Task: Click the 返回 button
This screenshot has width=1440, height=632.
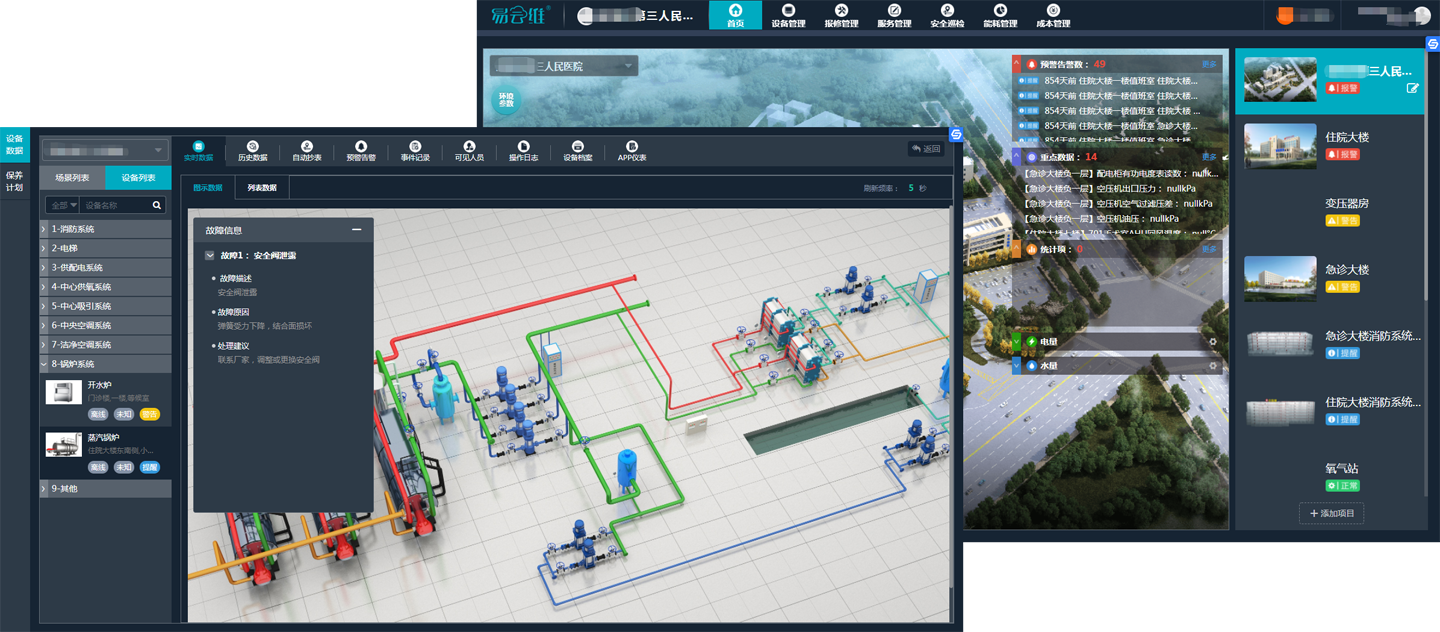Action: (926, 149)
